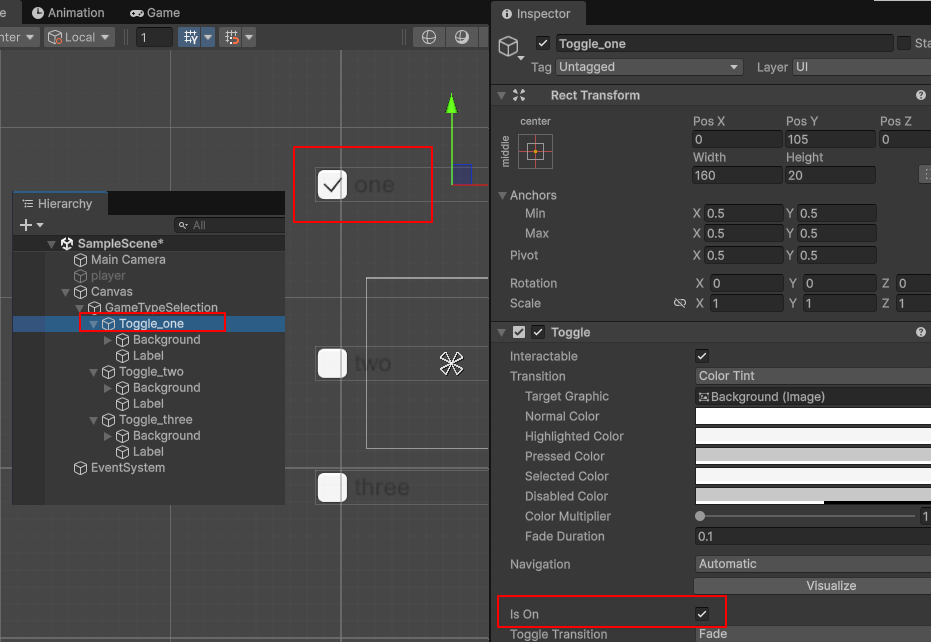Image resolution: width=931 pixels, height=642 pixels.
Task: Click the Fade Duration input field
Action: click(x=812, y=536)
